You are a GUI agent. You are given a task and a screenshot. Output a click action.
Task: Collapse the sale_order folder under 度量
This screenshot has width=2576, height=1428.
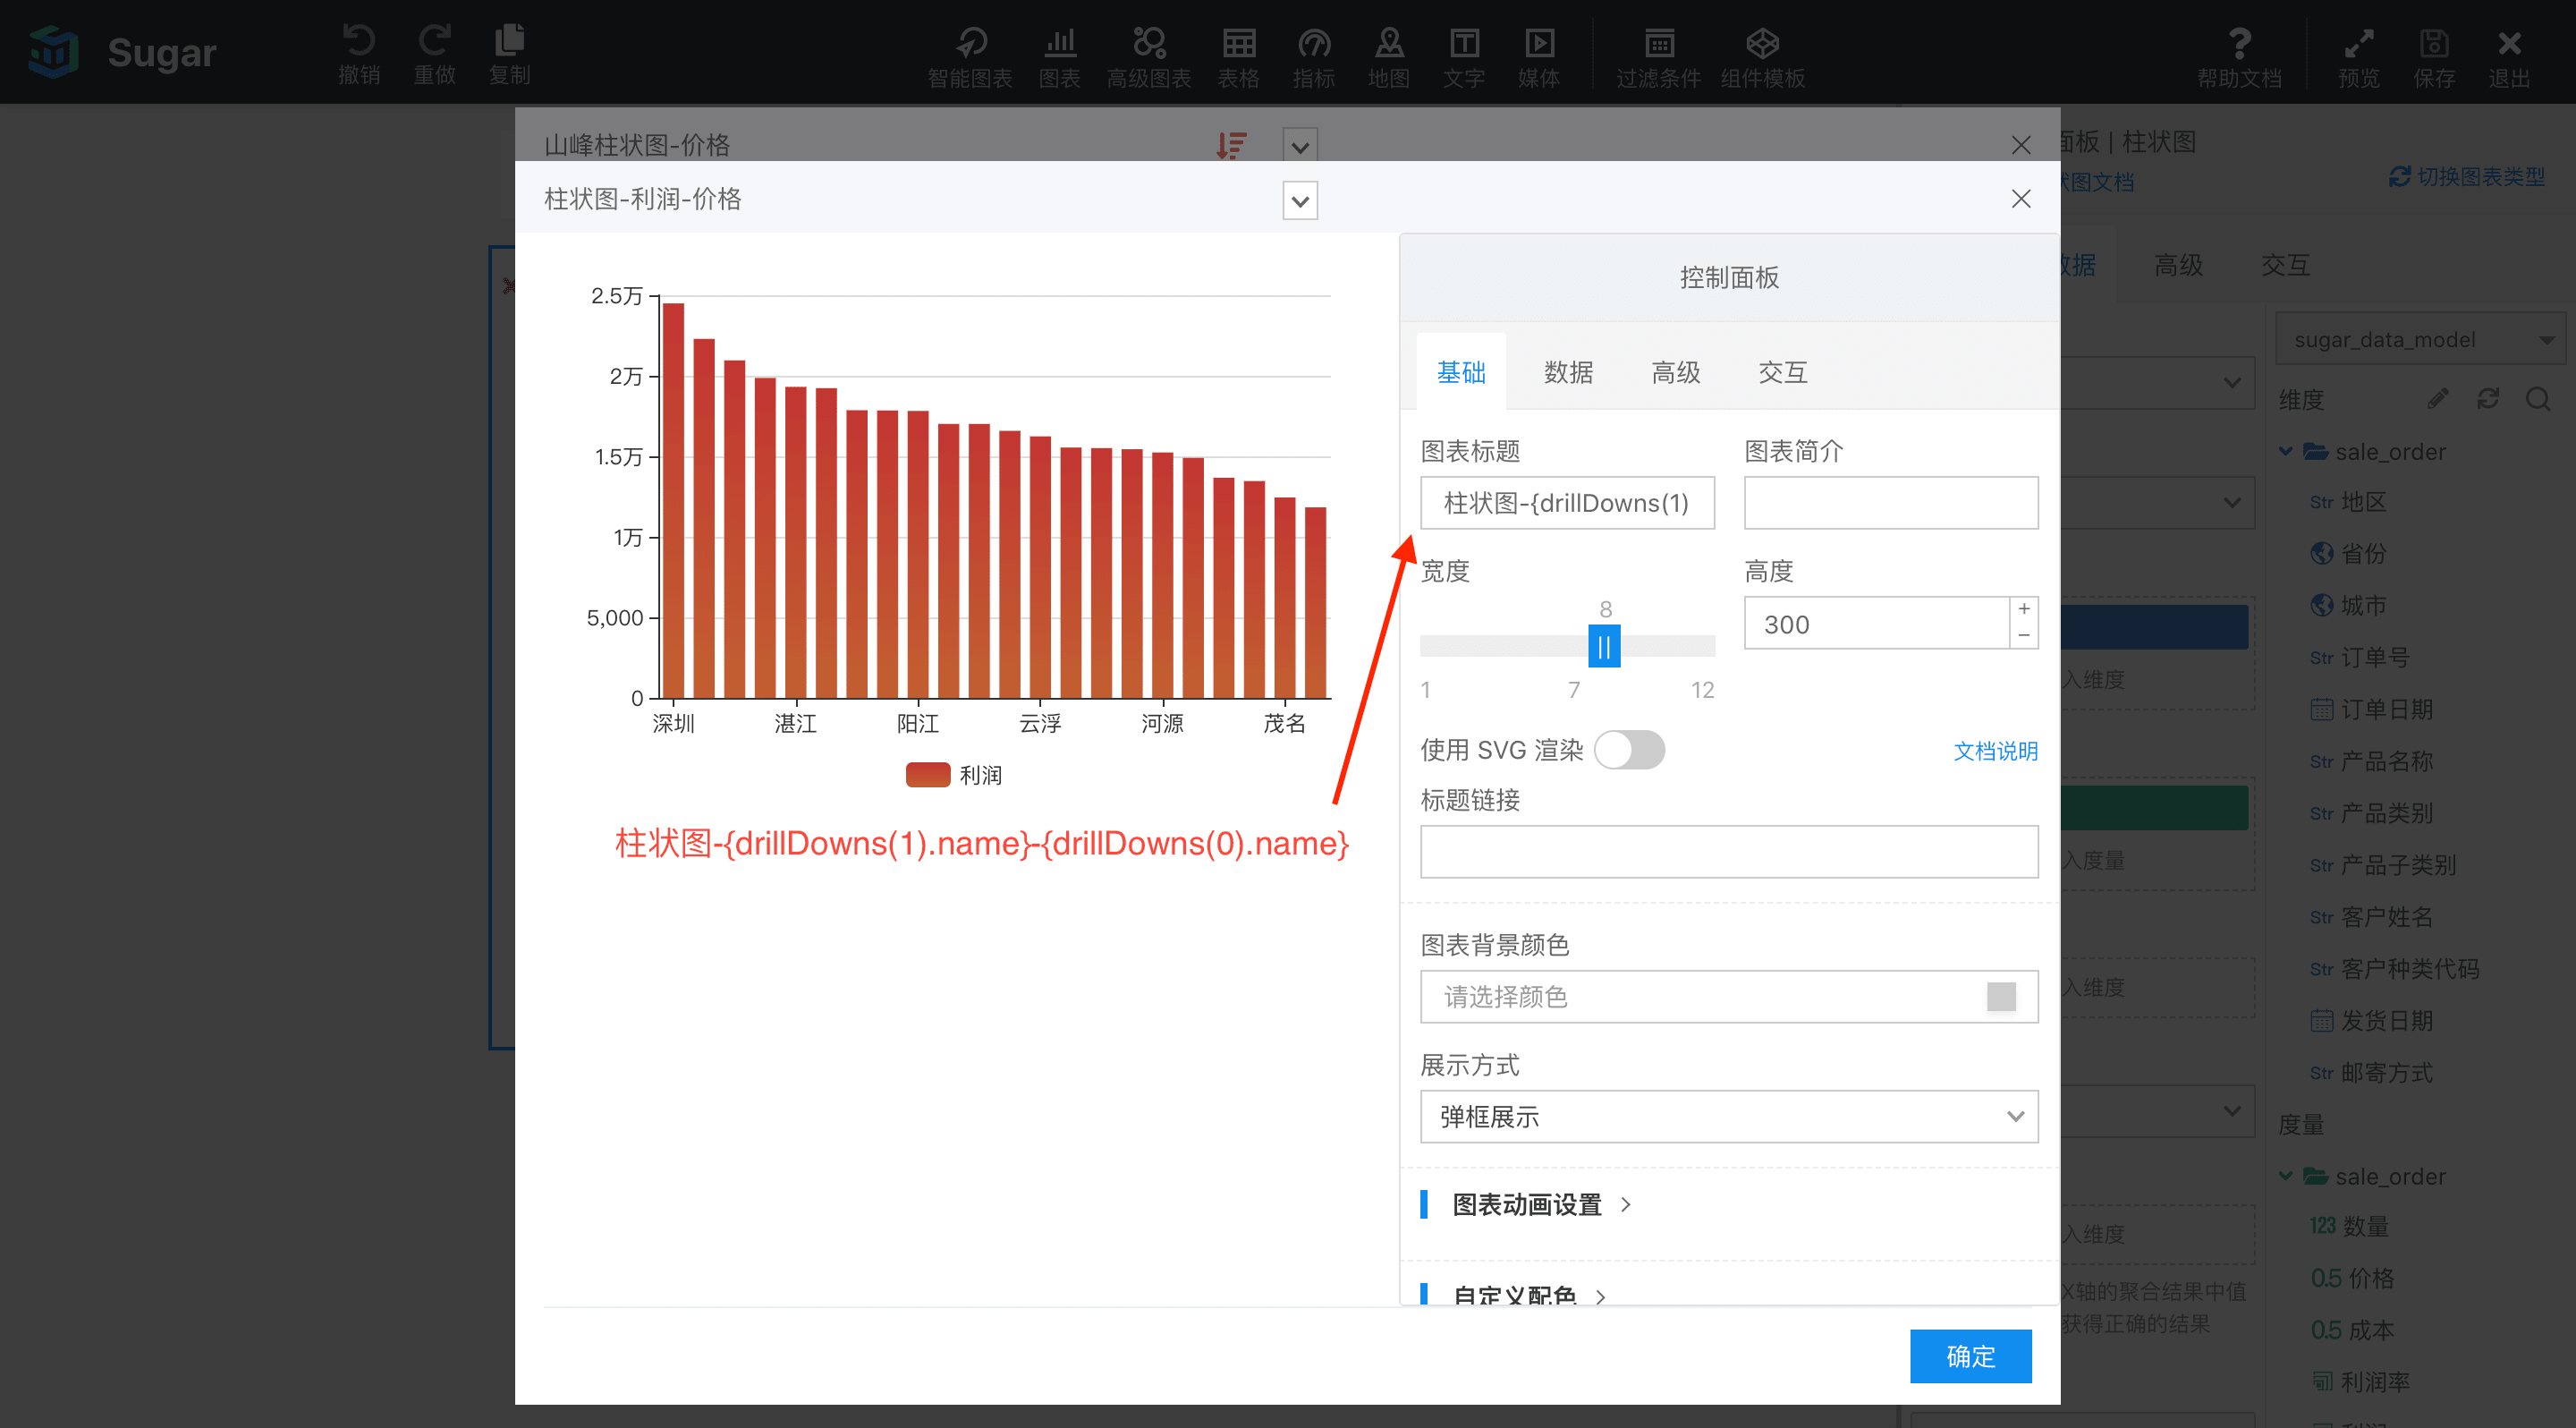[2285, 1176]
